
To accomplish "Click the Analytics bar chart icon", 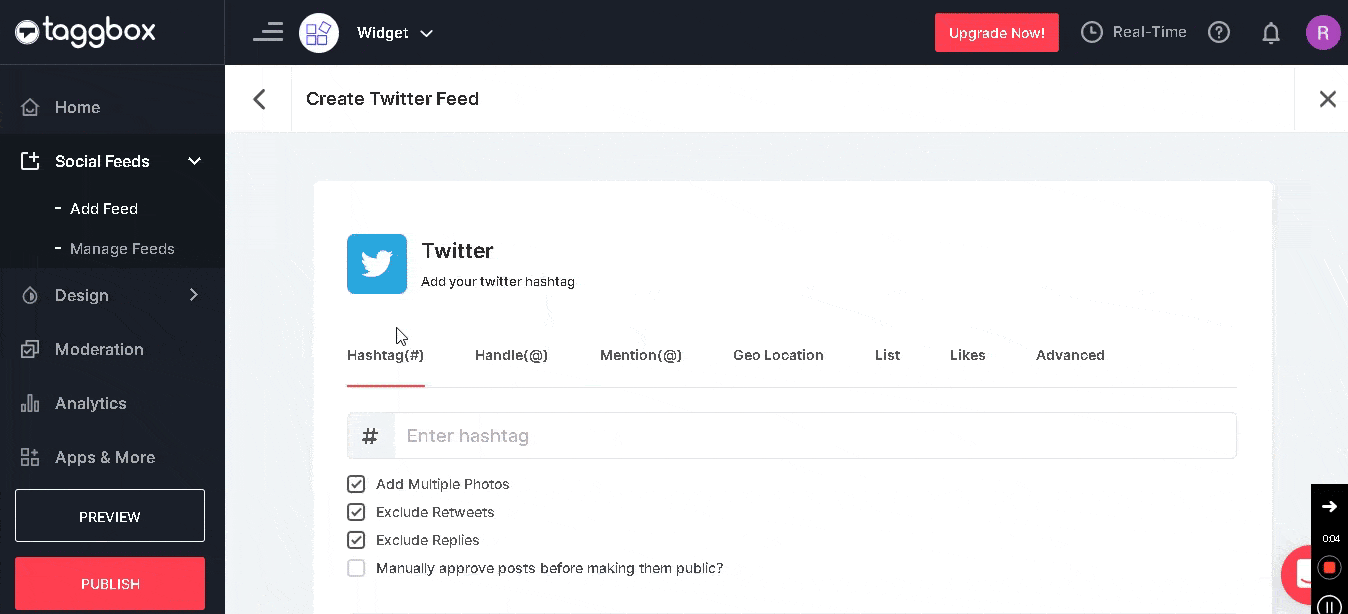I will pyautogui.click(x=30, y=403).
